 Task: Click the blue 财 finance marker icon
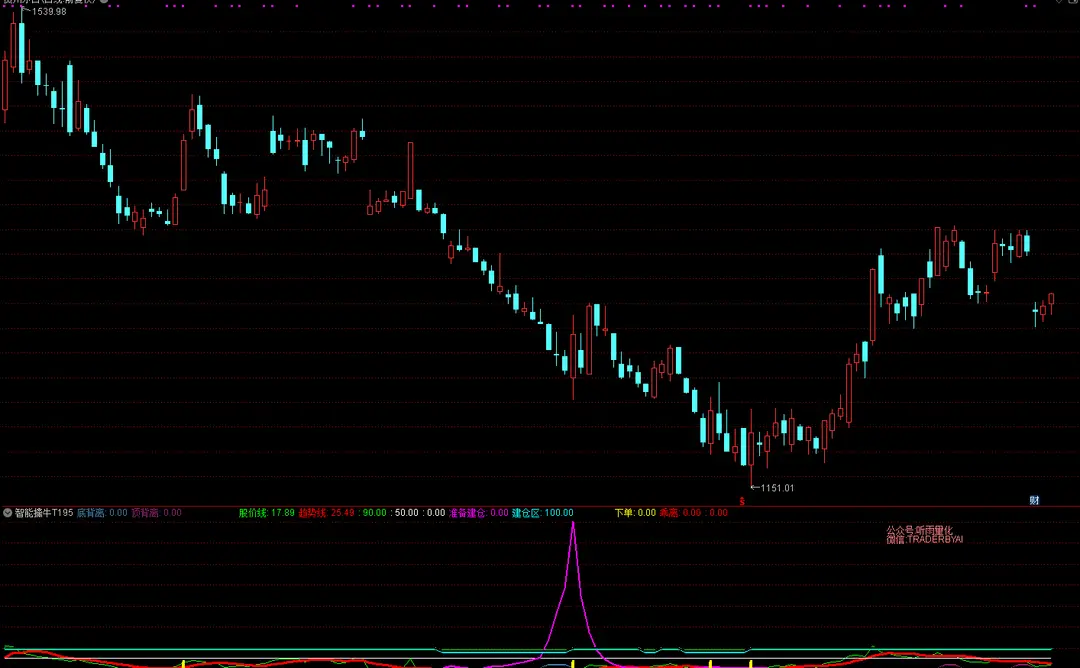pyautogui.click(x=1034, y=501)
